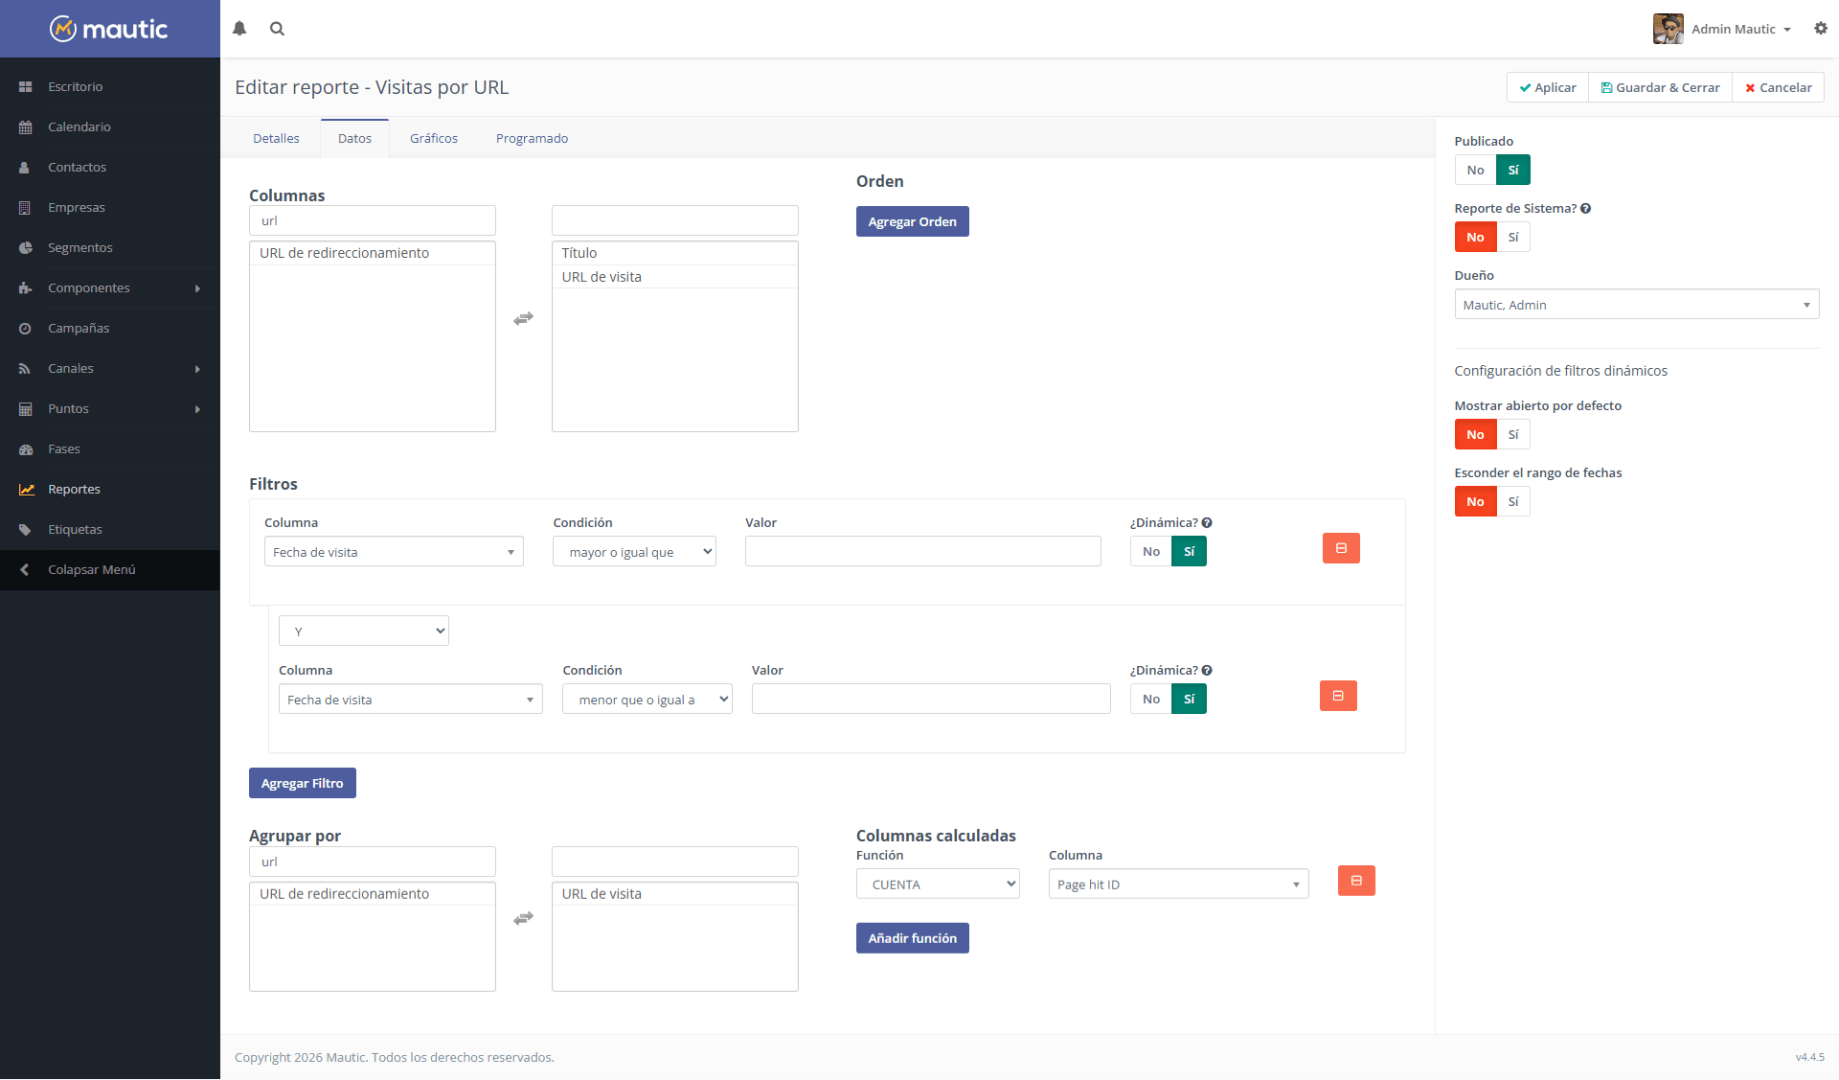1839x1080 pixels.
Task: Set Esconder el rango de fechas to Sí
Action: coord(1513,502)
